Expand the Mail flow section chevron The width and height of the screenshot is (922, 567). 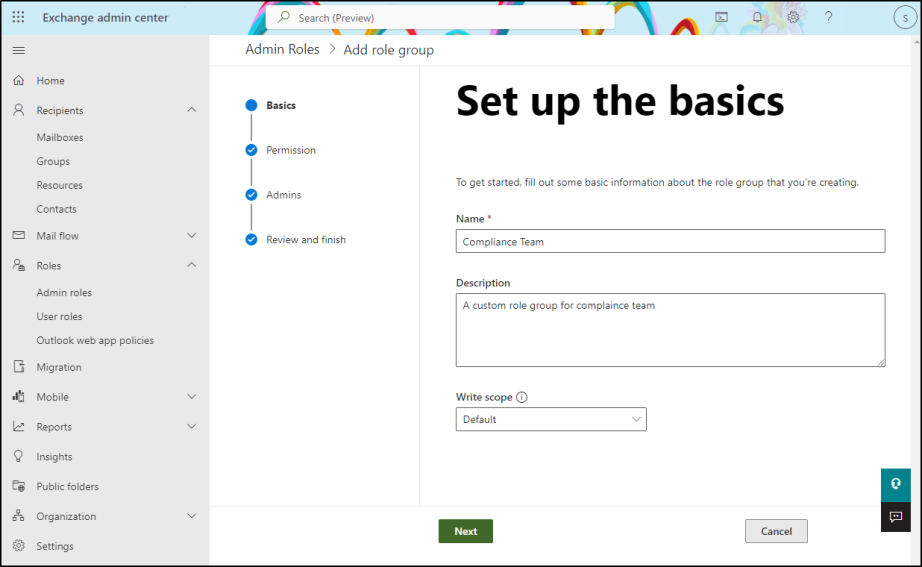192,235
